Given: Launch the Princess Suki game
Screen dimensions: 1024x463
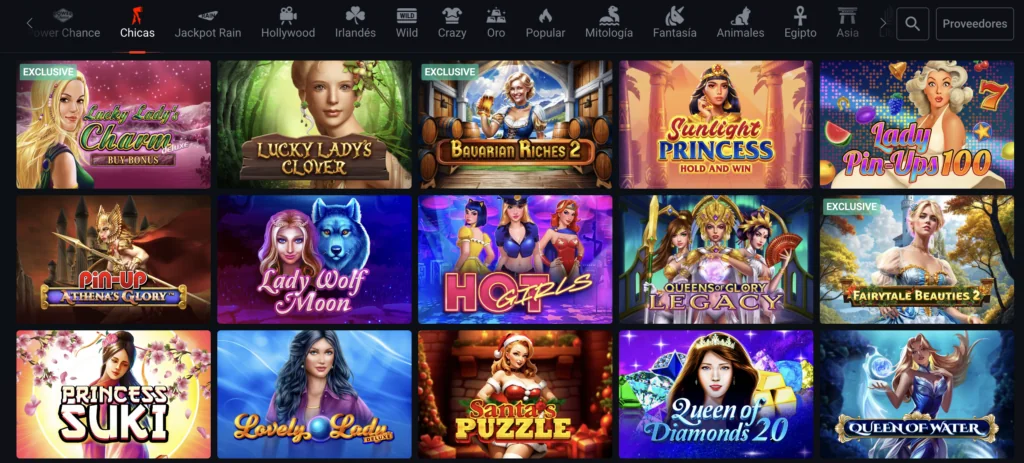Looking at the screenshot, I should coord(114,394).
